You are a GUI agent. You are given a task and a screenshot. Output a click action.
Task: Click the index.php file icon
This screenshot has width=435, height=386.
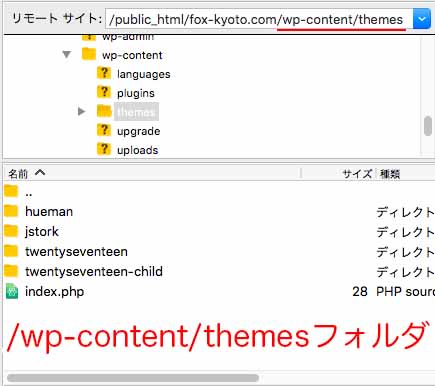(x=12, y=291)
